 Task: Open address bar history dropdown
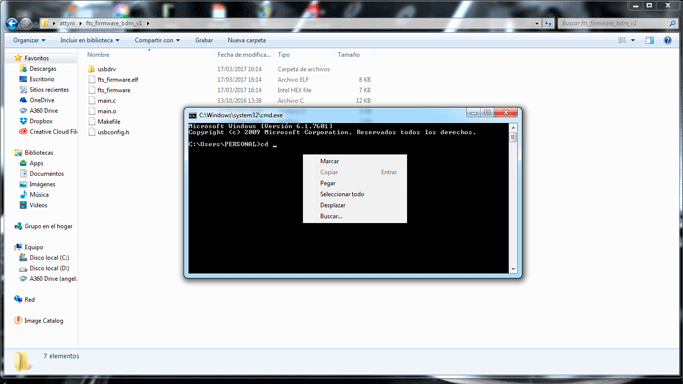pos(537,23)
